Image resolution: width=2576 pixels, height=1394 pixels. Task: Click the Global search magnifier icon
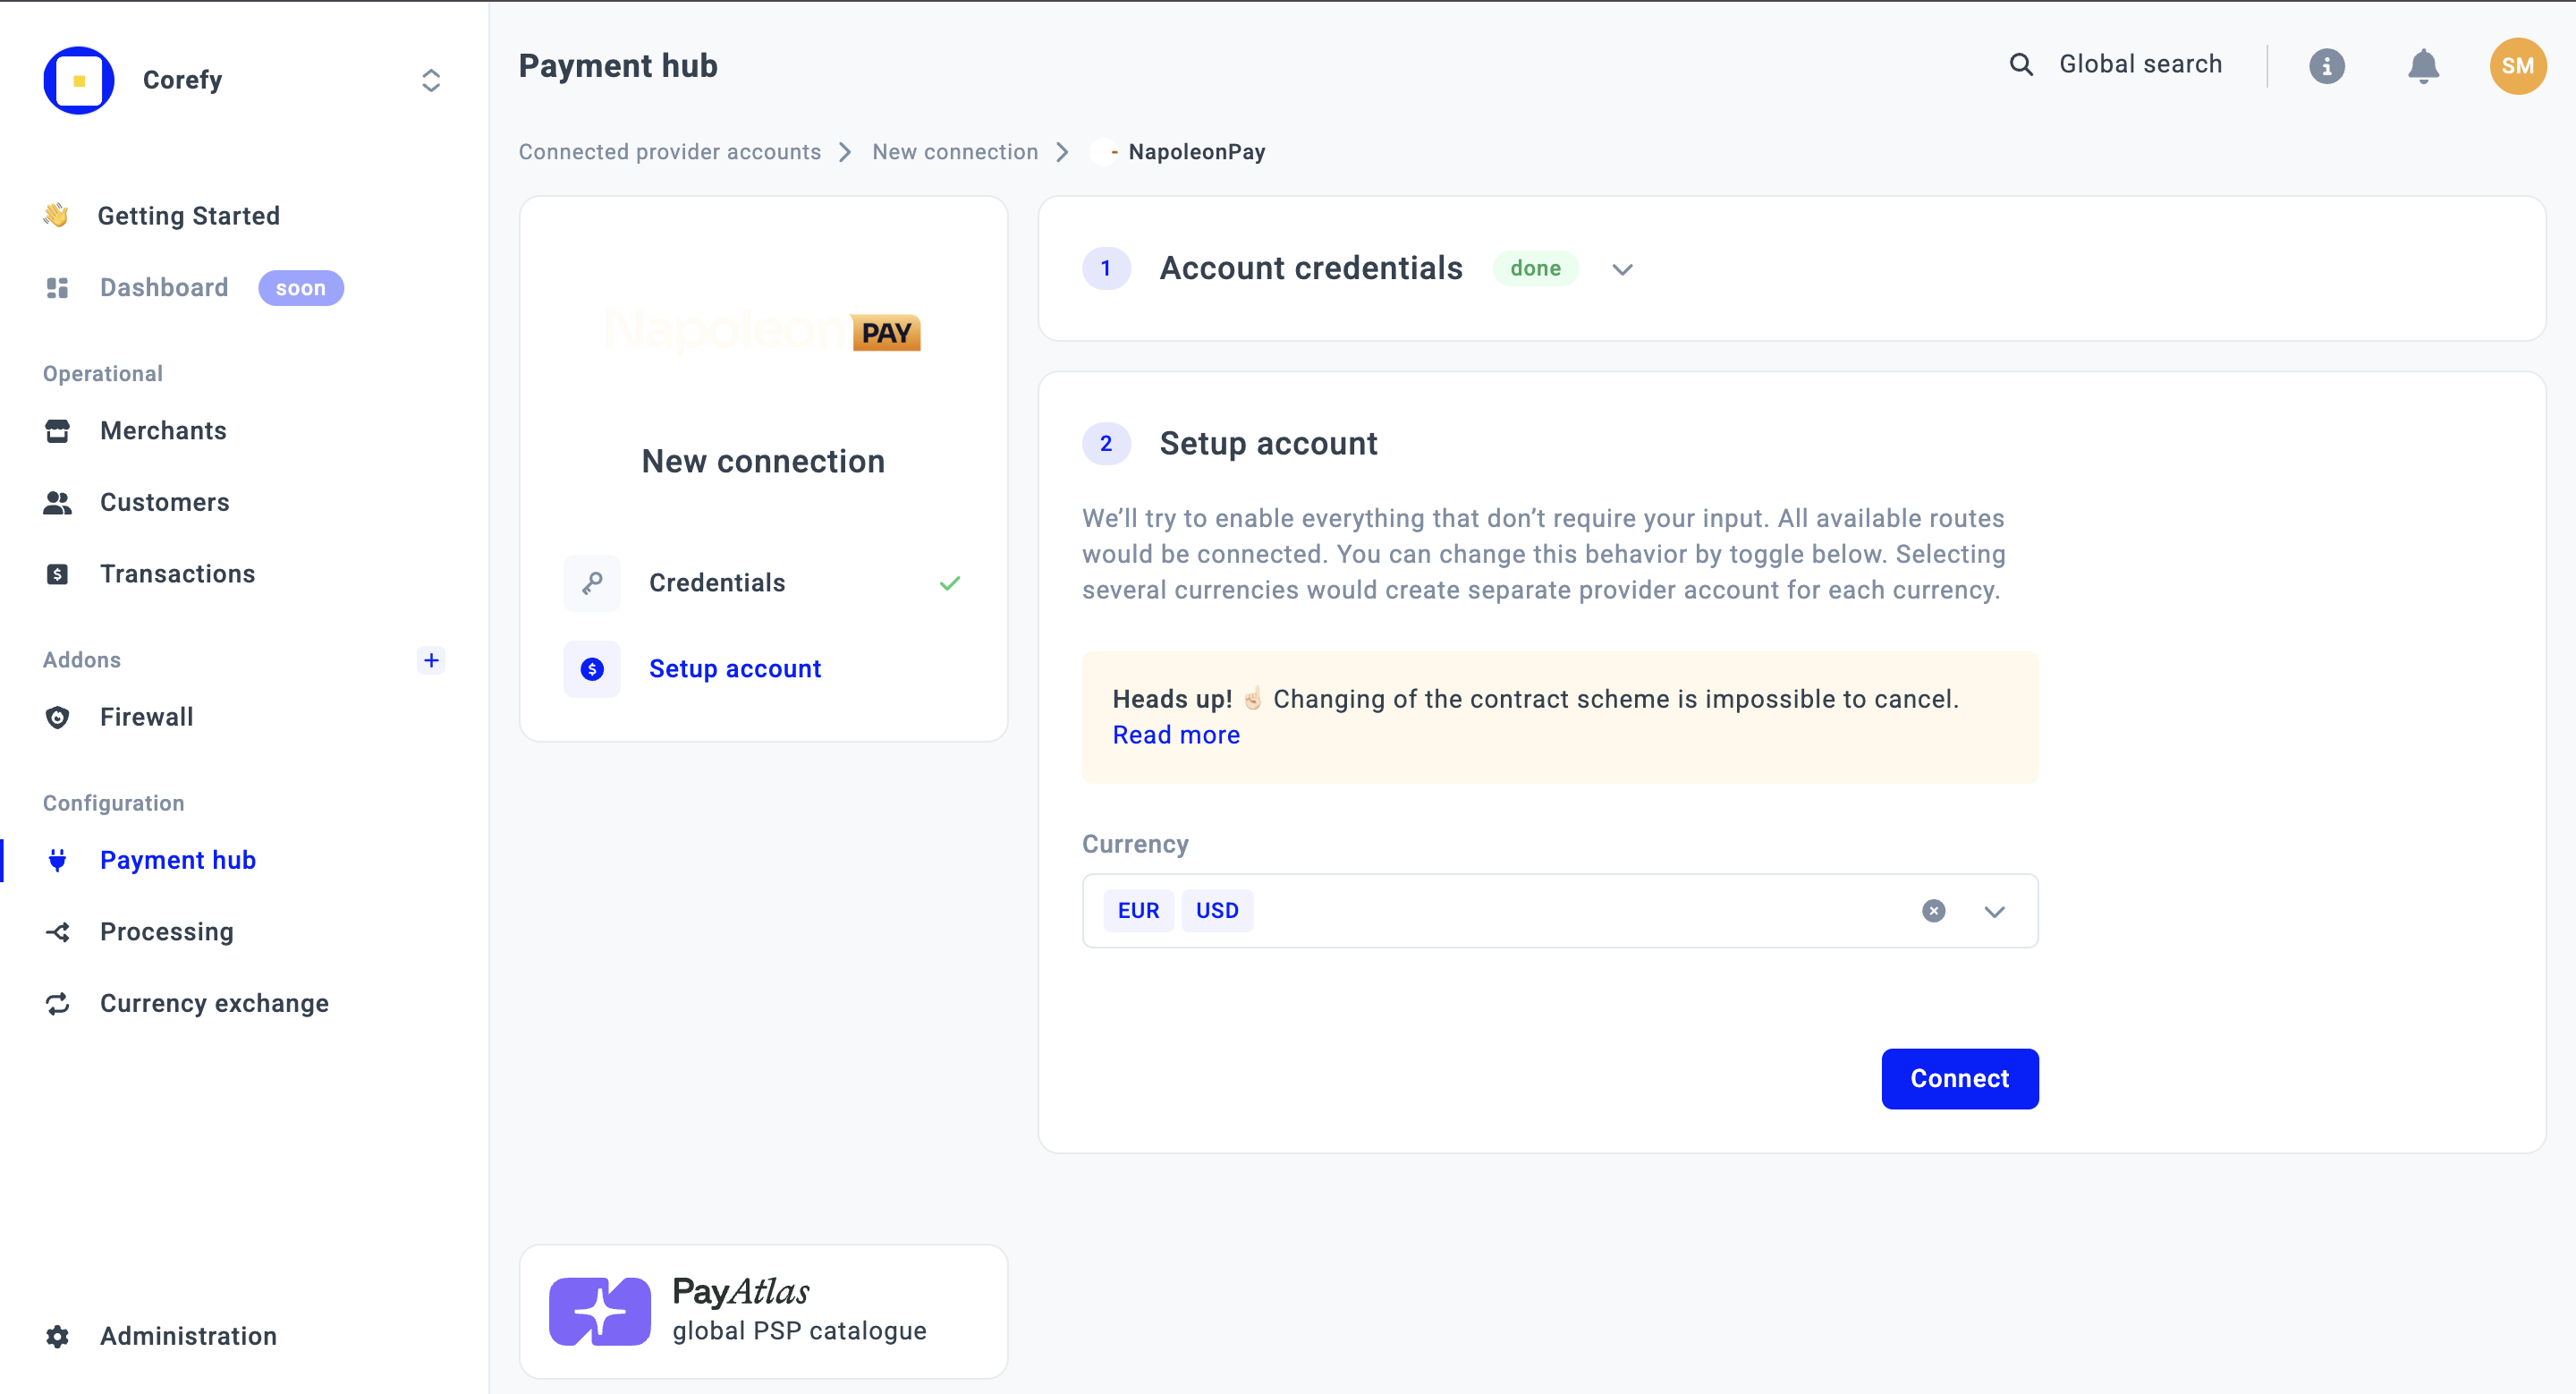click(x=2021, y=64)
